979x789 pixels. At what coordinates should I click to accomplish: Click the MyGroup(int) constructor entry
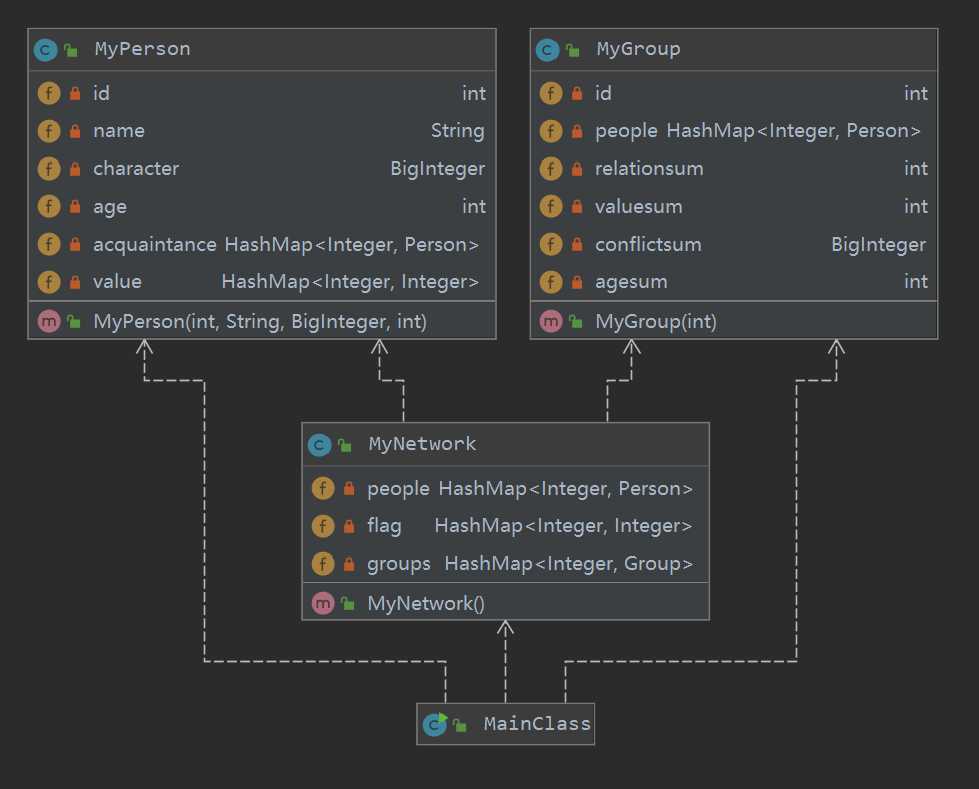655,321
